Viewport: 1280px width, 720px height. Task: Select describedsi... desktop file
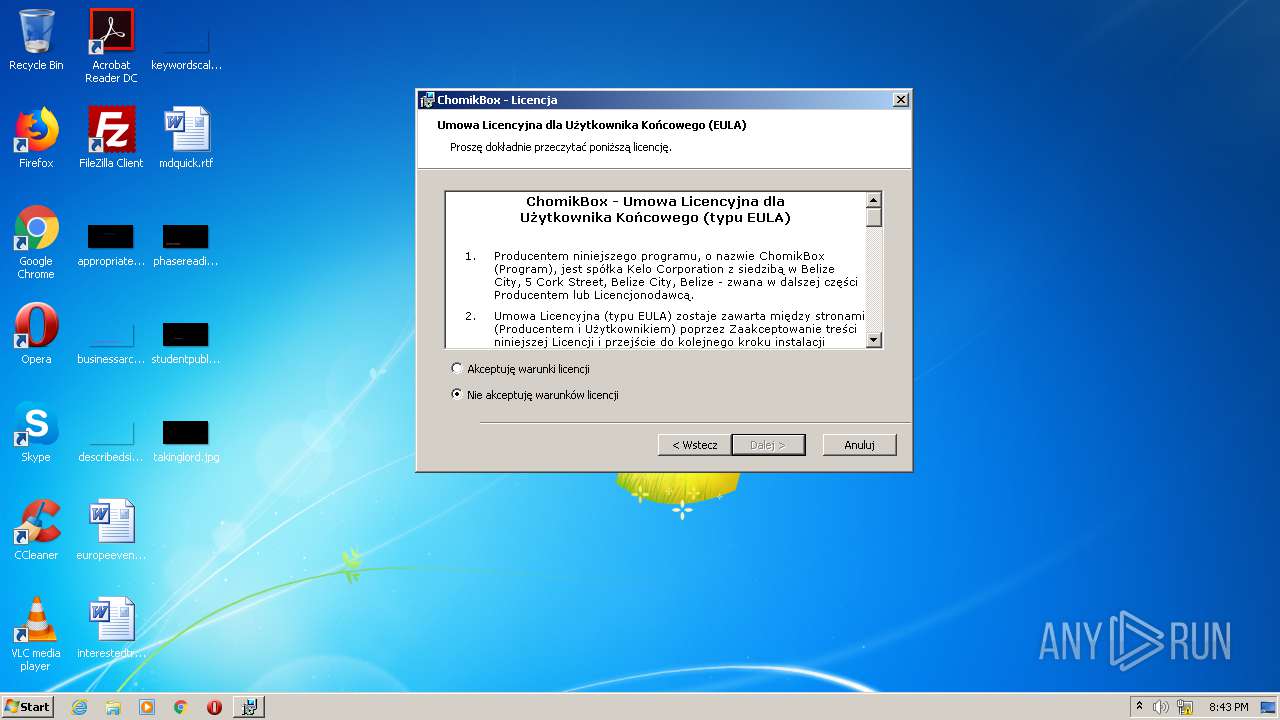click(111, 442)
